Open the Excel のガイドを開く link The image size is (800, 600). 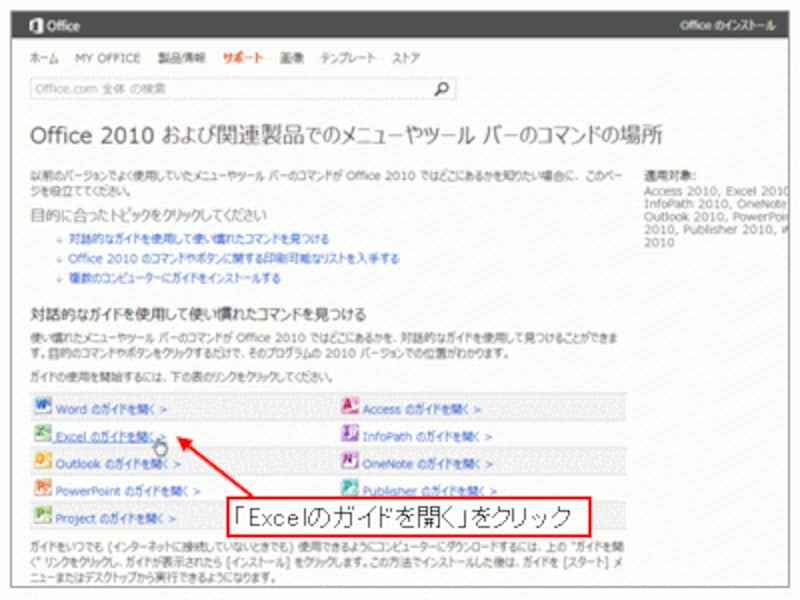point(111,437)
